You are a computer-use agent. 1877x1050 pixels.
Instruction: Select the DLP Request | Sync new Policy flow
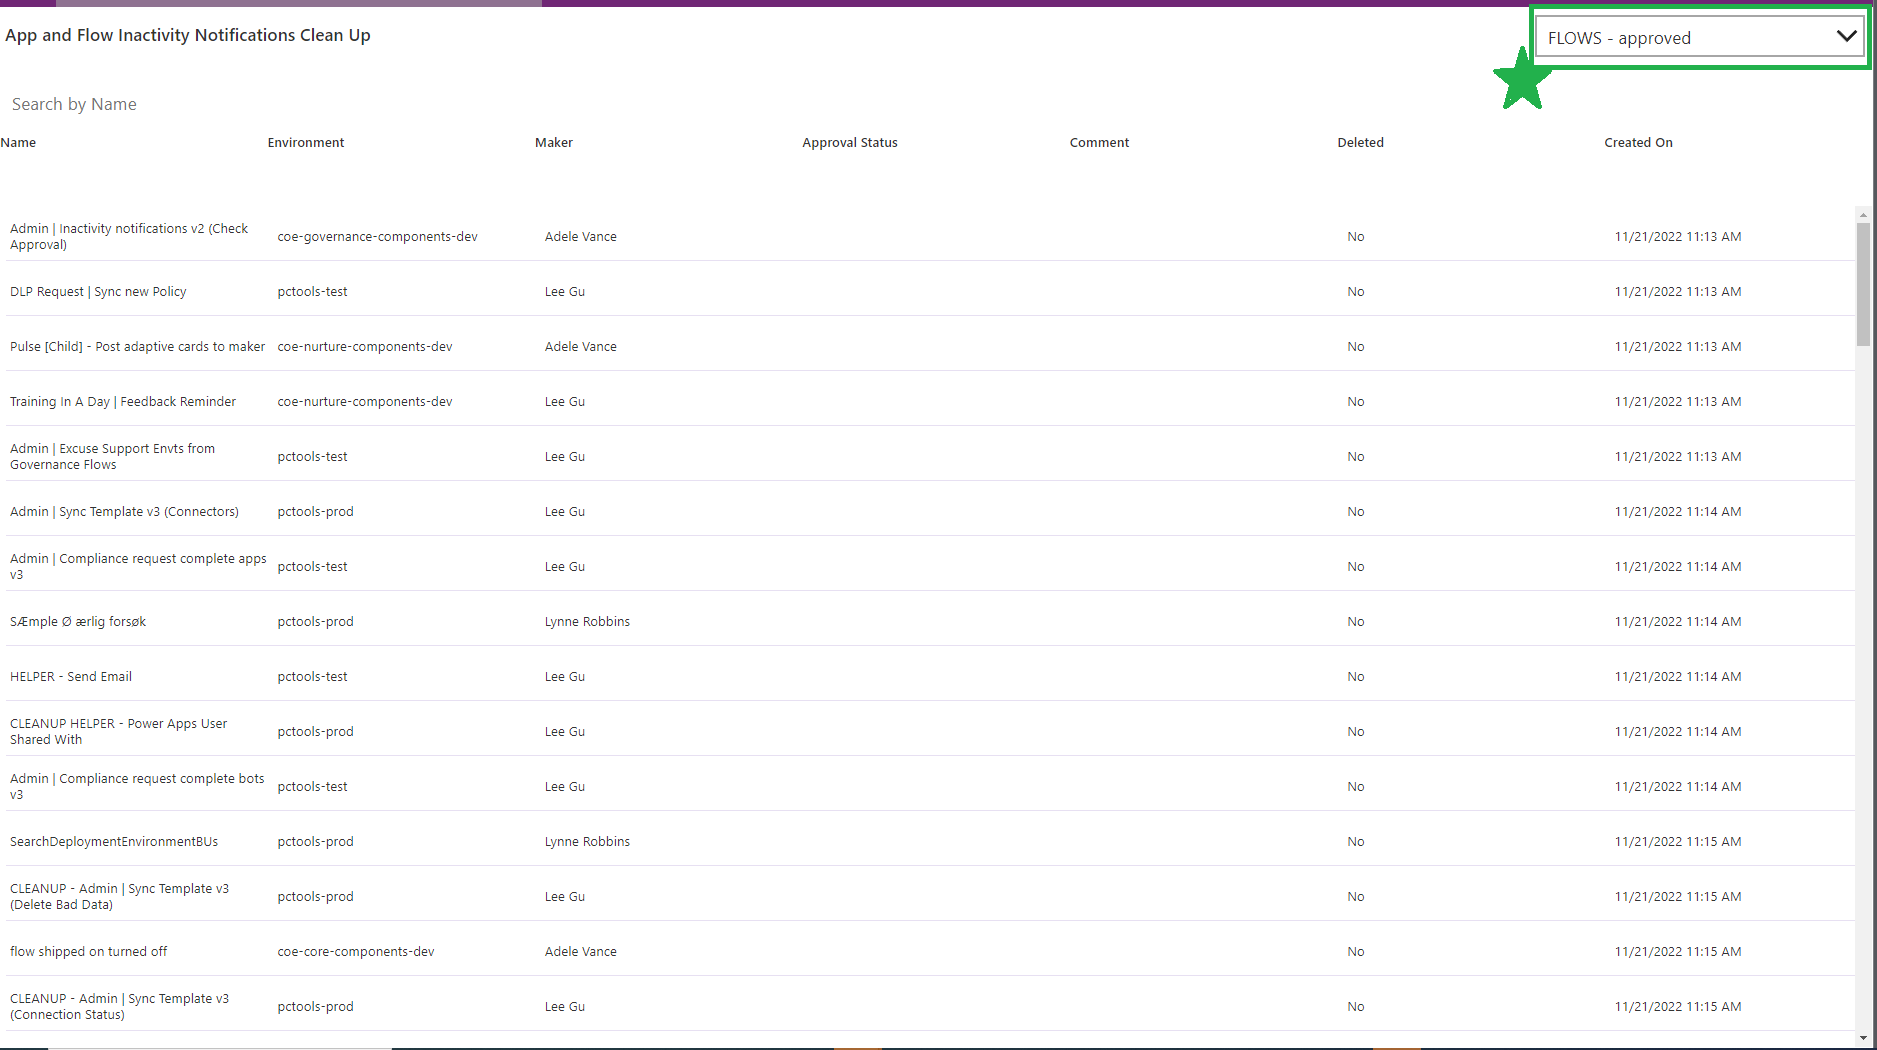[97, 291]
